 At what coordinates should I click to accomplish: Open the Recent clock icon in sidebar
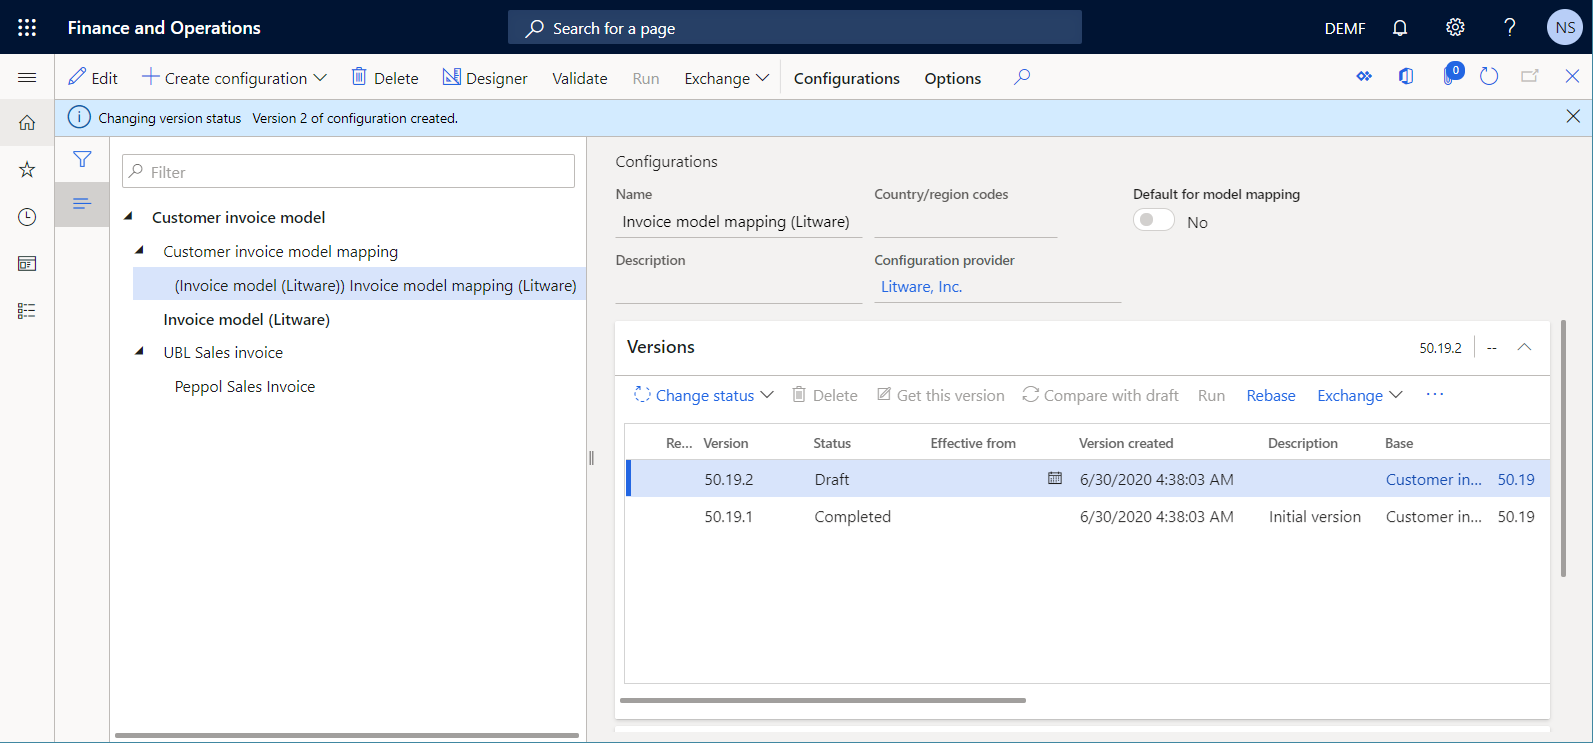pos(27,217)
